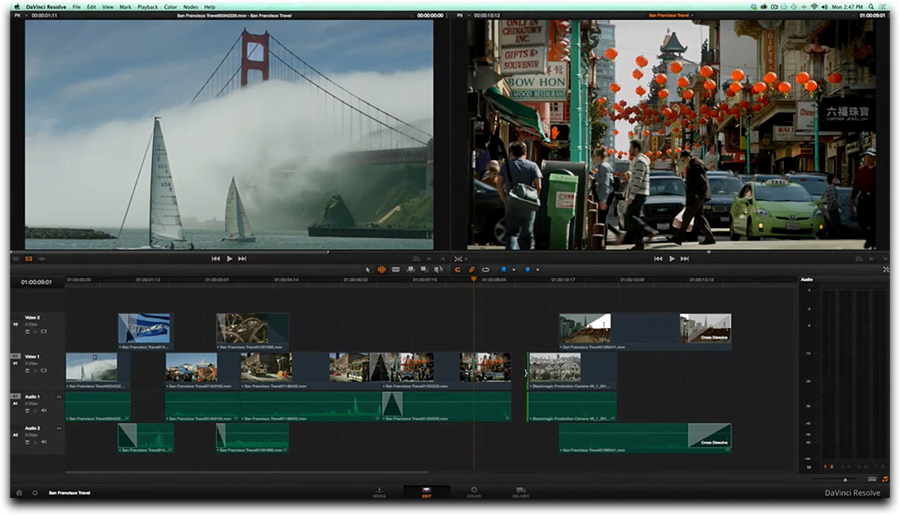Switch to the Deliver page tab
The width and height of the screenshot is (900, 515).
coord(521,493)
